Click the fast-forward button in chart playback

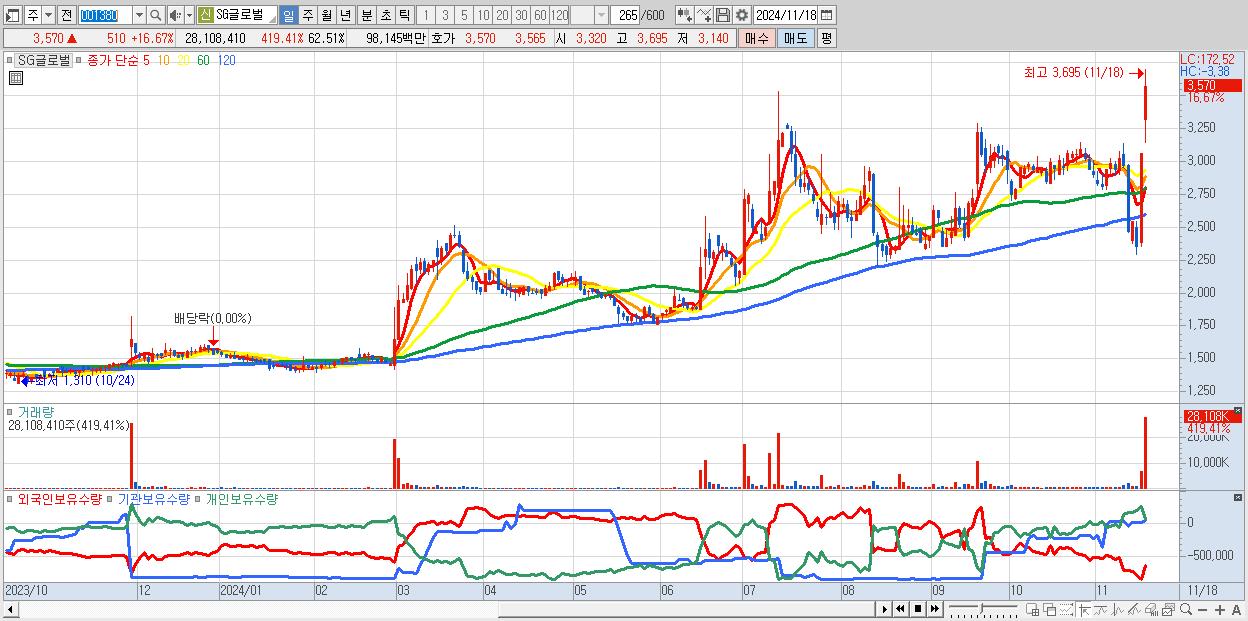pyautogui.click(x=935, y=609)
